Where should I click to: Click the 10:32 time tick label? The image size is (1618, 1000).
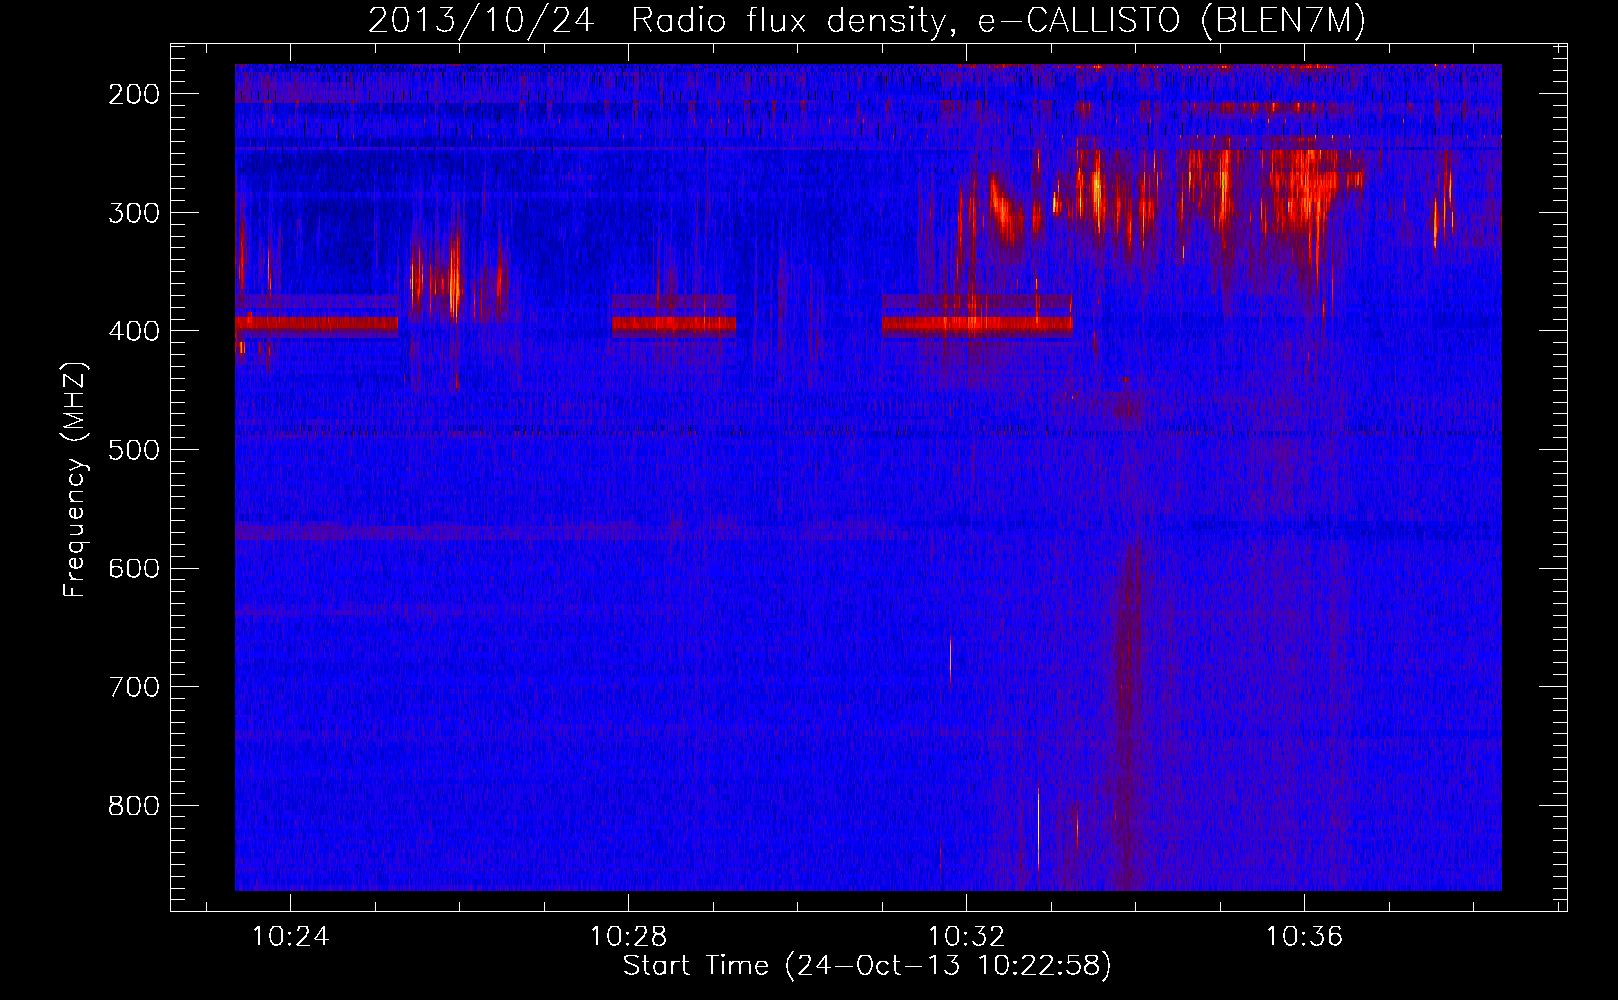pos(966,937)
